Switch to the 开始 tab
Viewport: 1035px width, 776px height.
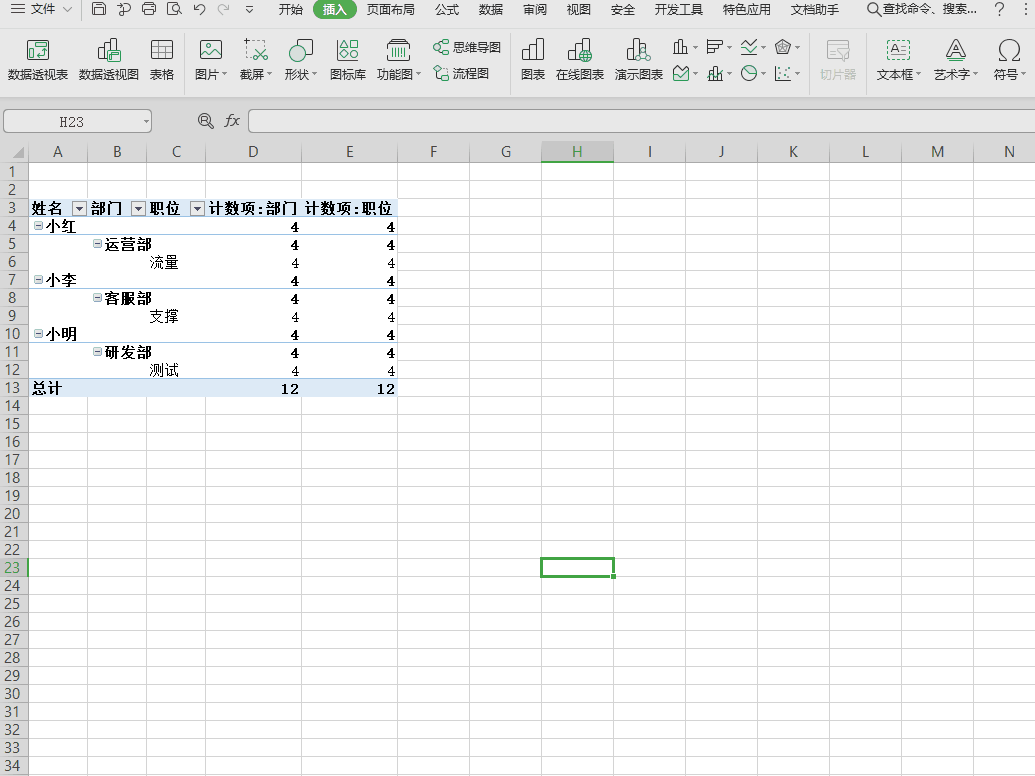pyautogui.click(x=290, y=10)
